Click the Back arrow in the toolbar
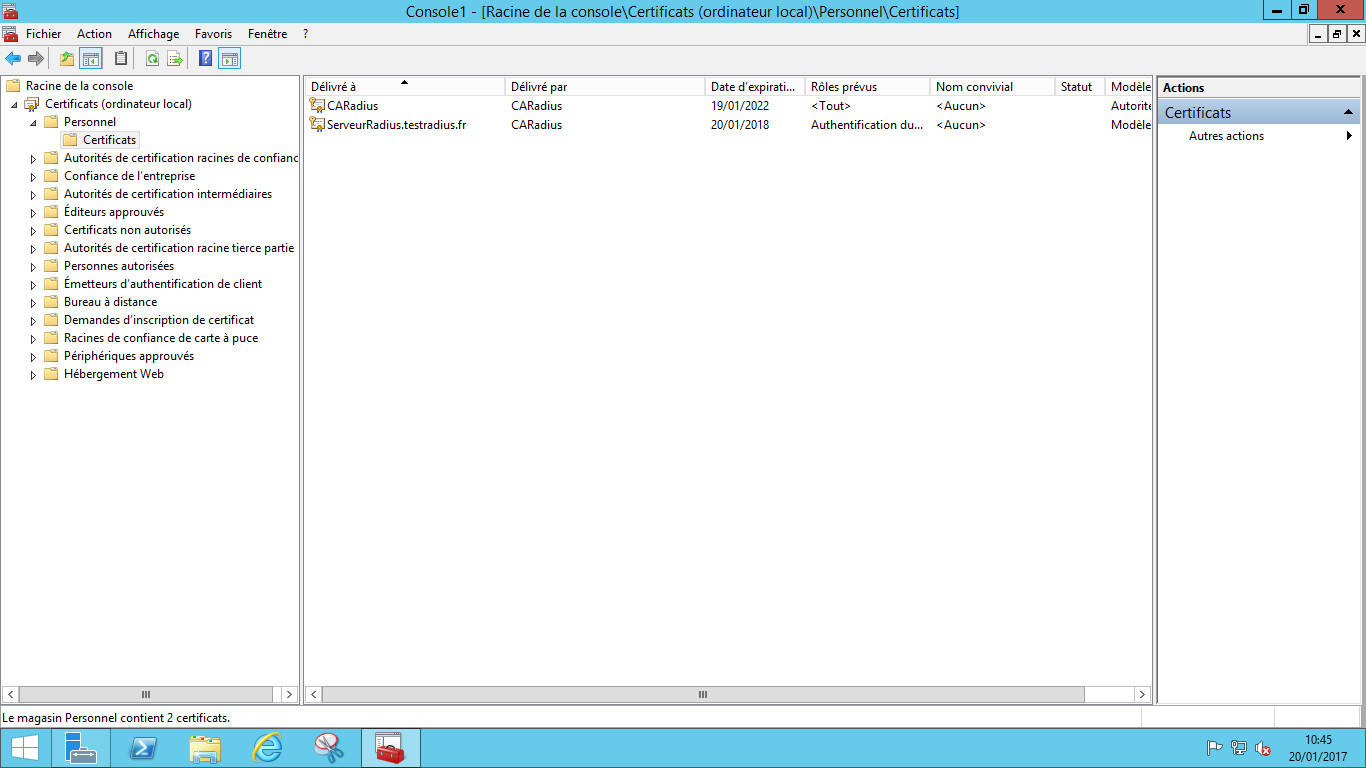 point(13,59)
